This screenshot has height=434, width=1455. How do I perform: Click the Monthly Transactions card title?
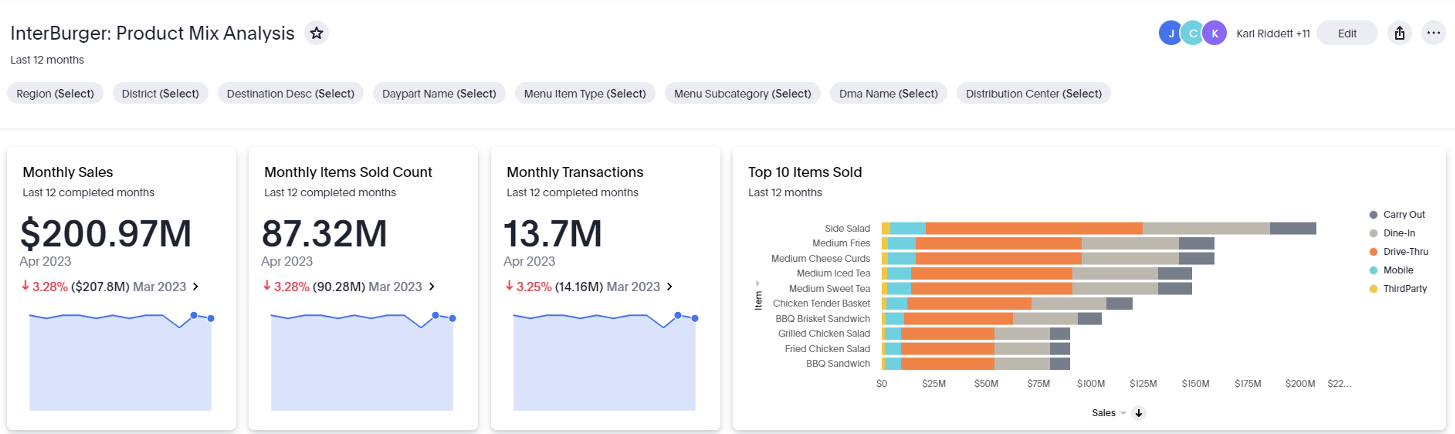click(x=575, y=172)
